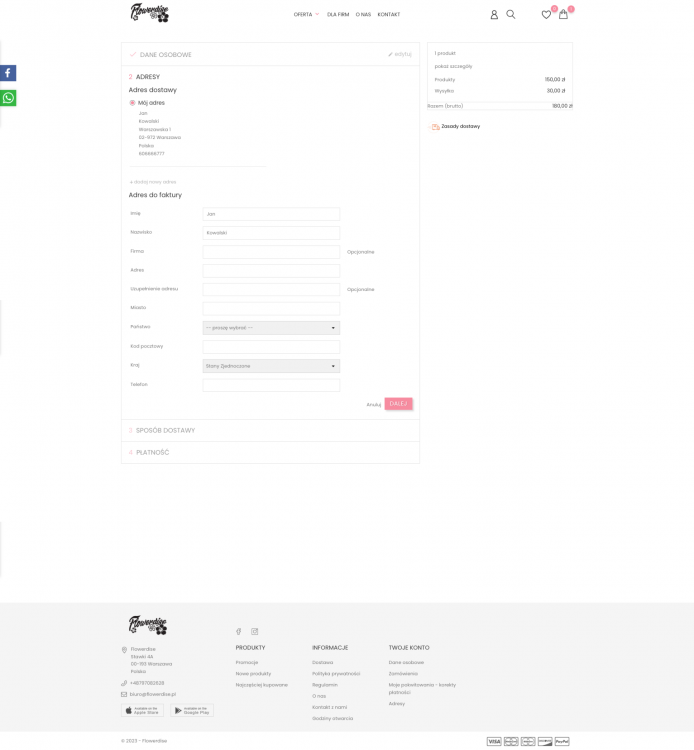Open footer Zamówienia link
Screen dimensions: 694x750
tap(403, 673)
